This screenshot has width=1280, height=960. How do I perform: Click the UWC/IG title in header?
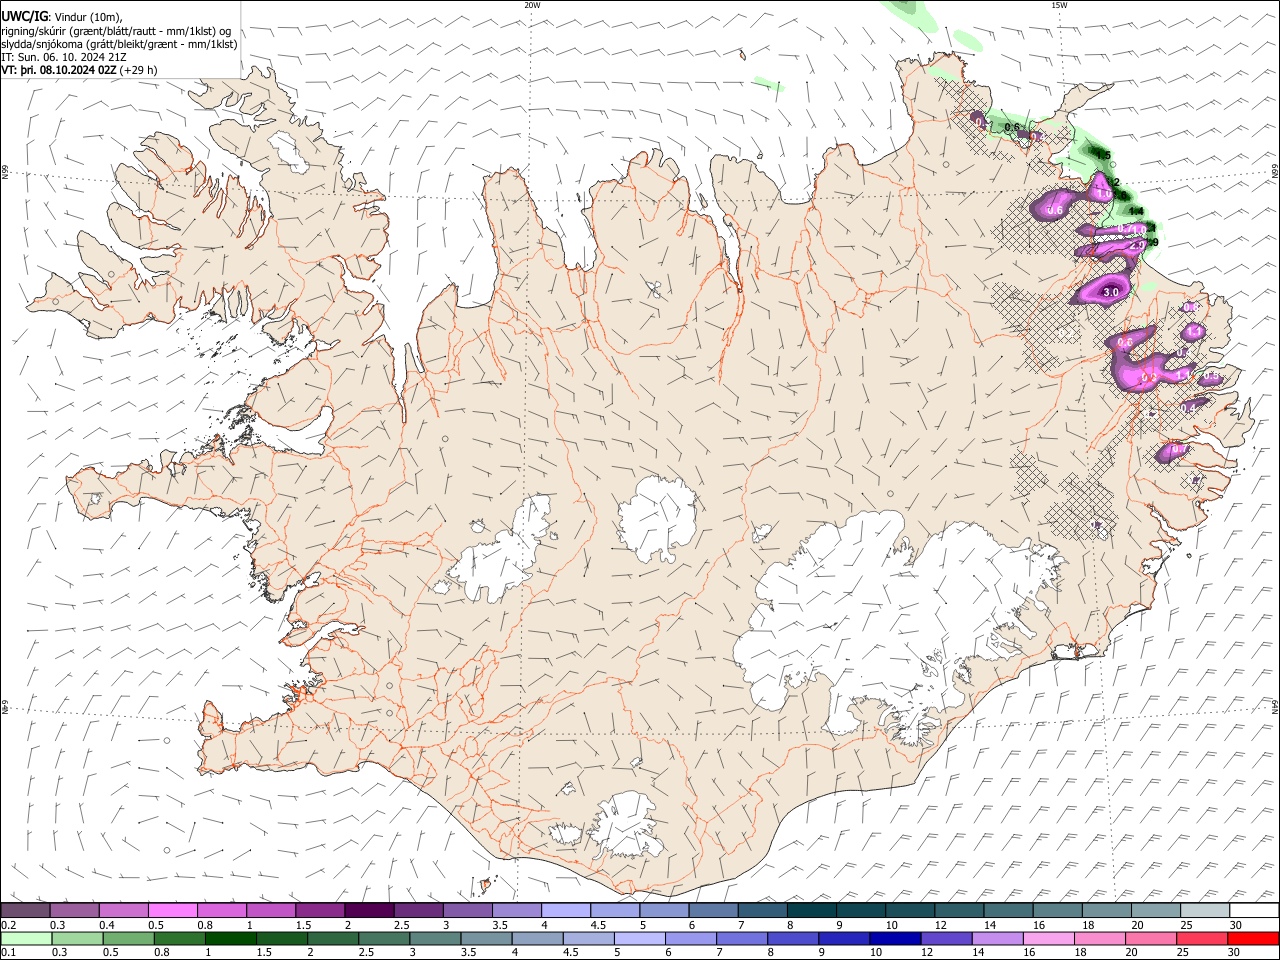click(x=24, y=16)
